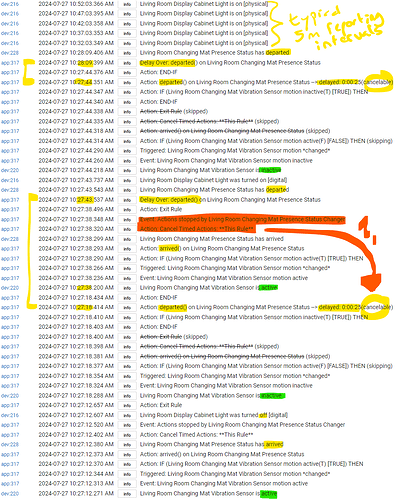Select timestamp 2024-07-27 10:27:18.403 AM
407x500 pixels.
coord(76,327)
